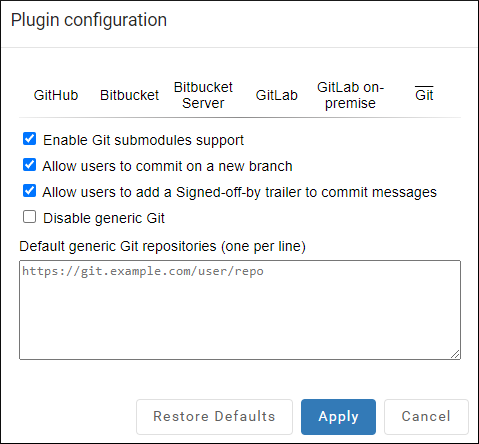Open the Bitbucket tab
The image size is (479, 444).
(x=129, y=95)
